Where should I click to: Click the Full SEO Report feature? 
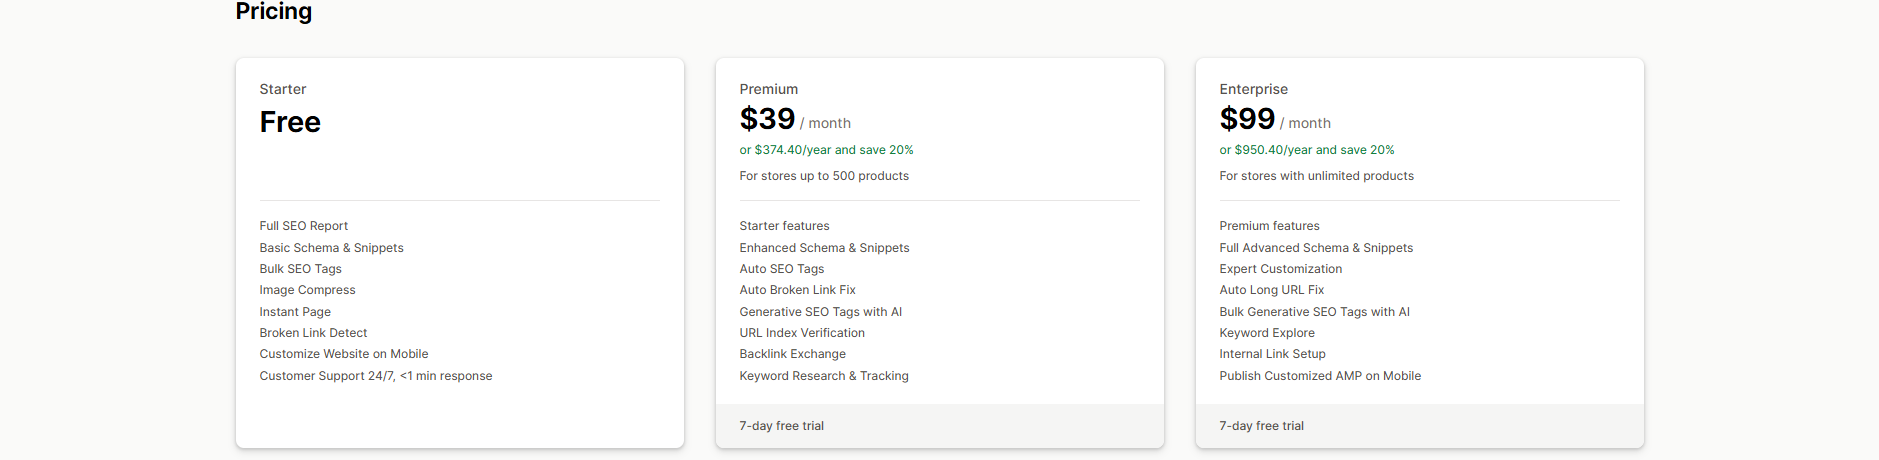pyautogui.click(x=303, y=226)
